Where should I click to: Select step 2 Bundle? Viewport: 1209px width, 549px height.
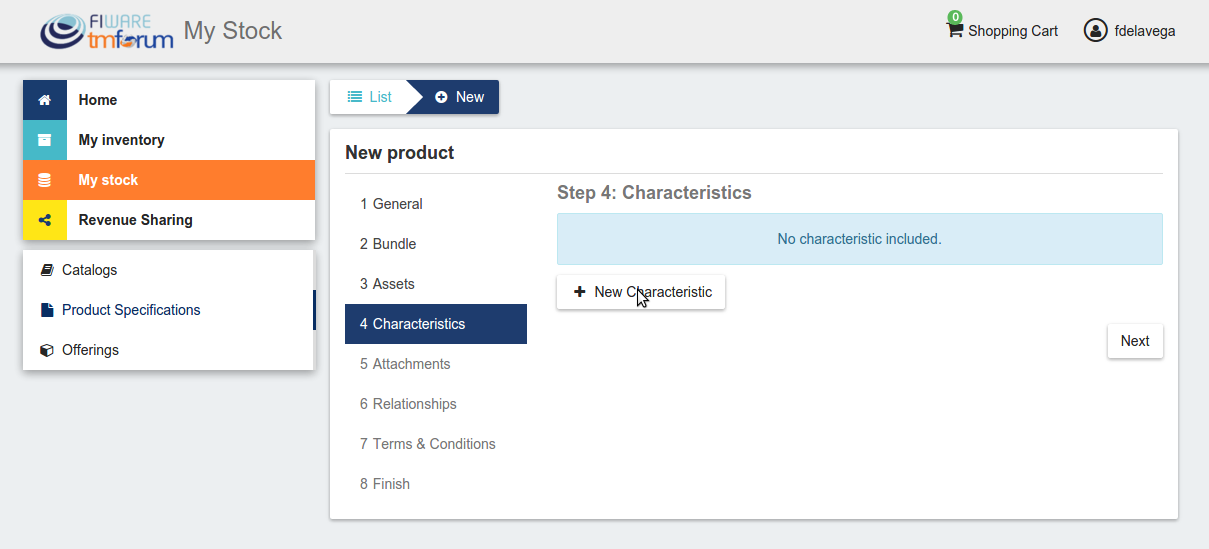pyautogui.click(x=388, y=244)
